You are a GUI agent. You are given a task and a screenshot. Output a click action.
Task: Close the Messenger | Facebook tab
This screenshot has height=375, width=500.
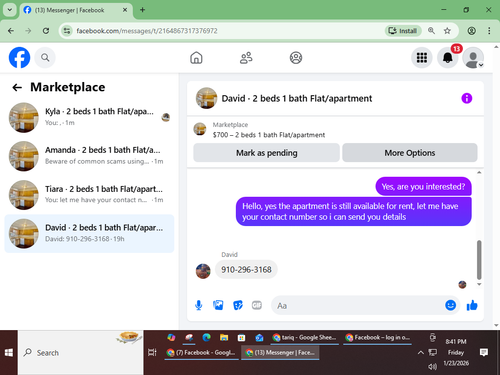click(125, 10)
